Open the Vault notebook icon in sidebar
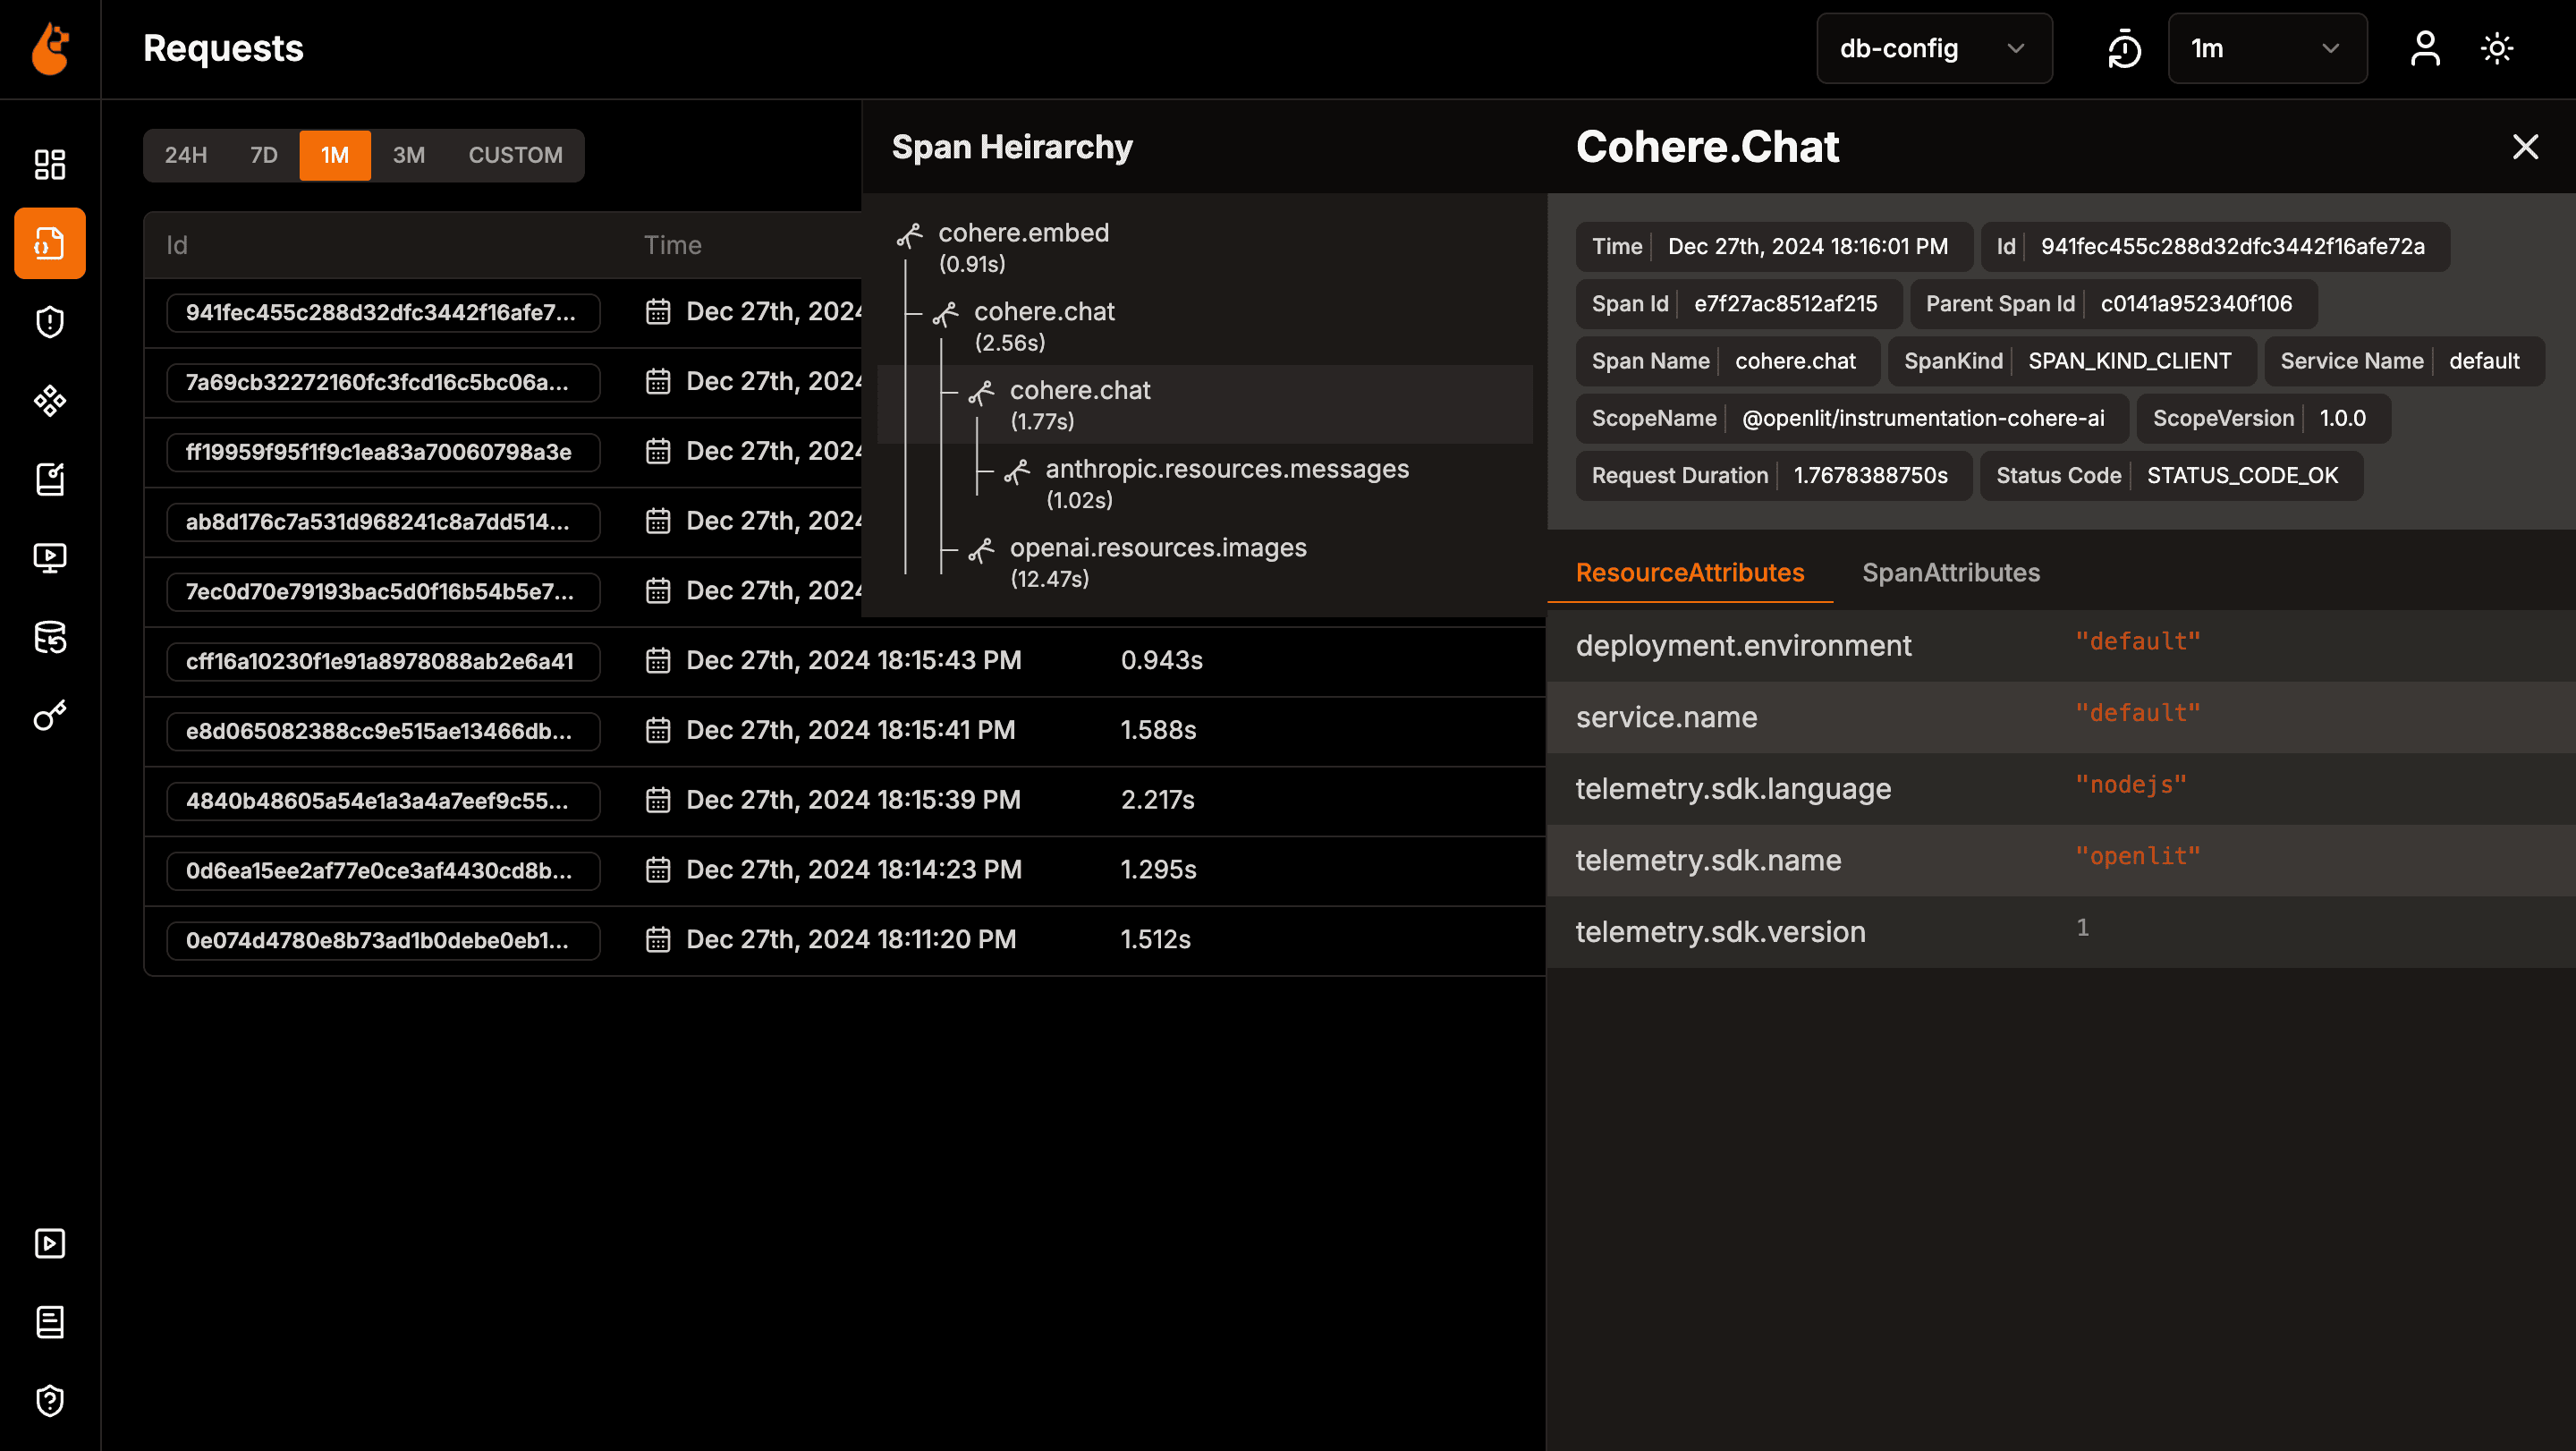 [x=48, y=479]
